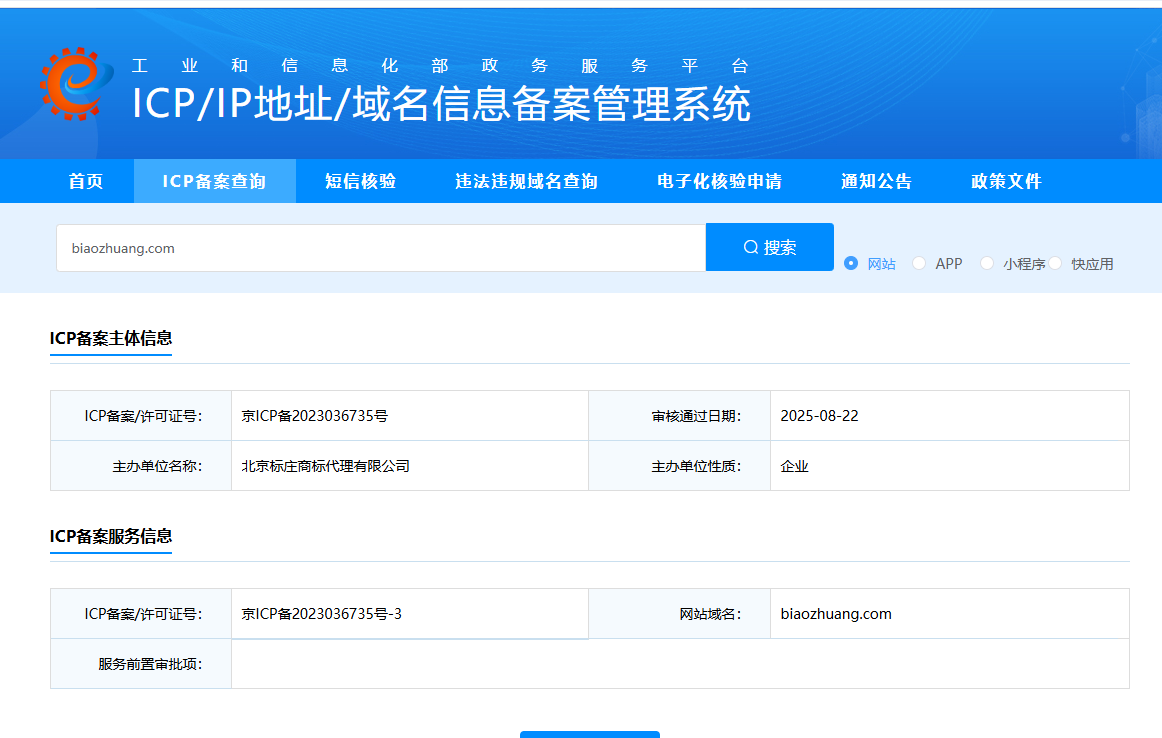Image resolution: width=1162 pixels, height=738 pixels.
Task: Click the MIIT gear logo icon
Action: click(x=77, y=84)
